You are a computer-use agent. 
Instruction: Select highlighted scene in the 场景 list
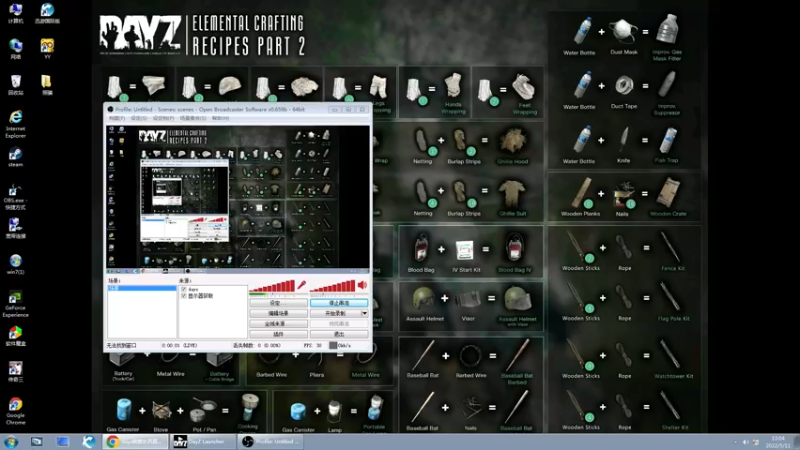[142, 288]
